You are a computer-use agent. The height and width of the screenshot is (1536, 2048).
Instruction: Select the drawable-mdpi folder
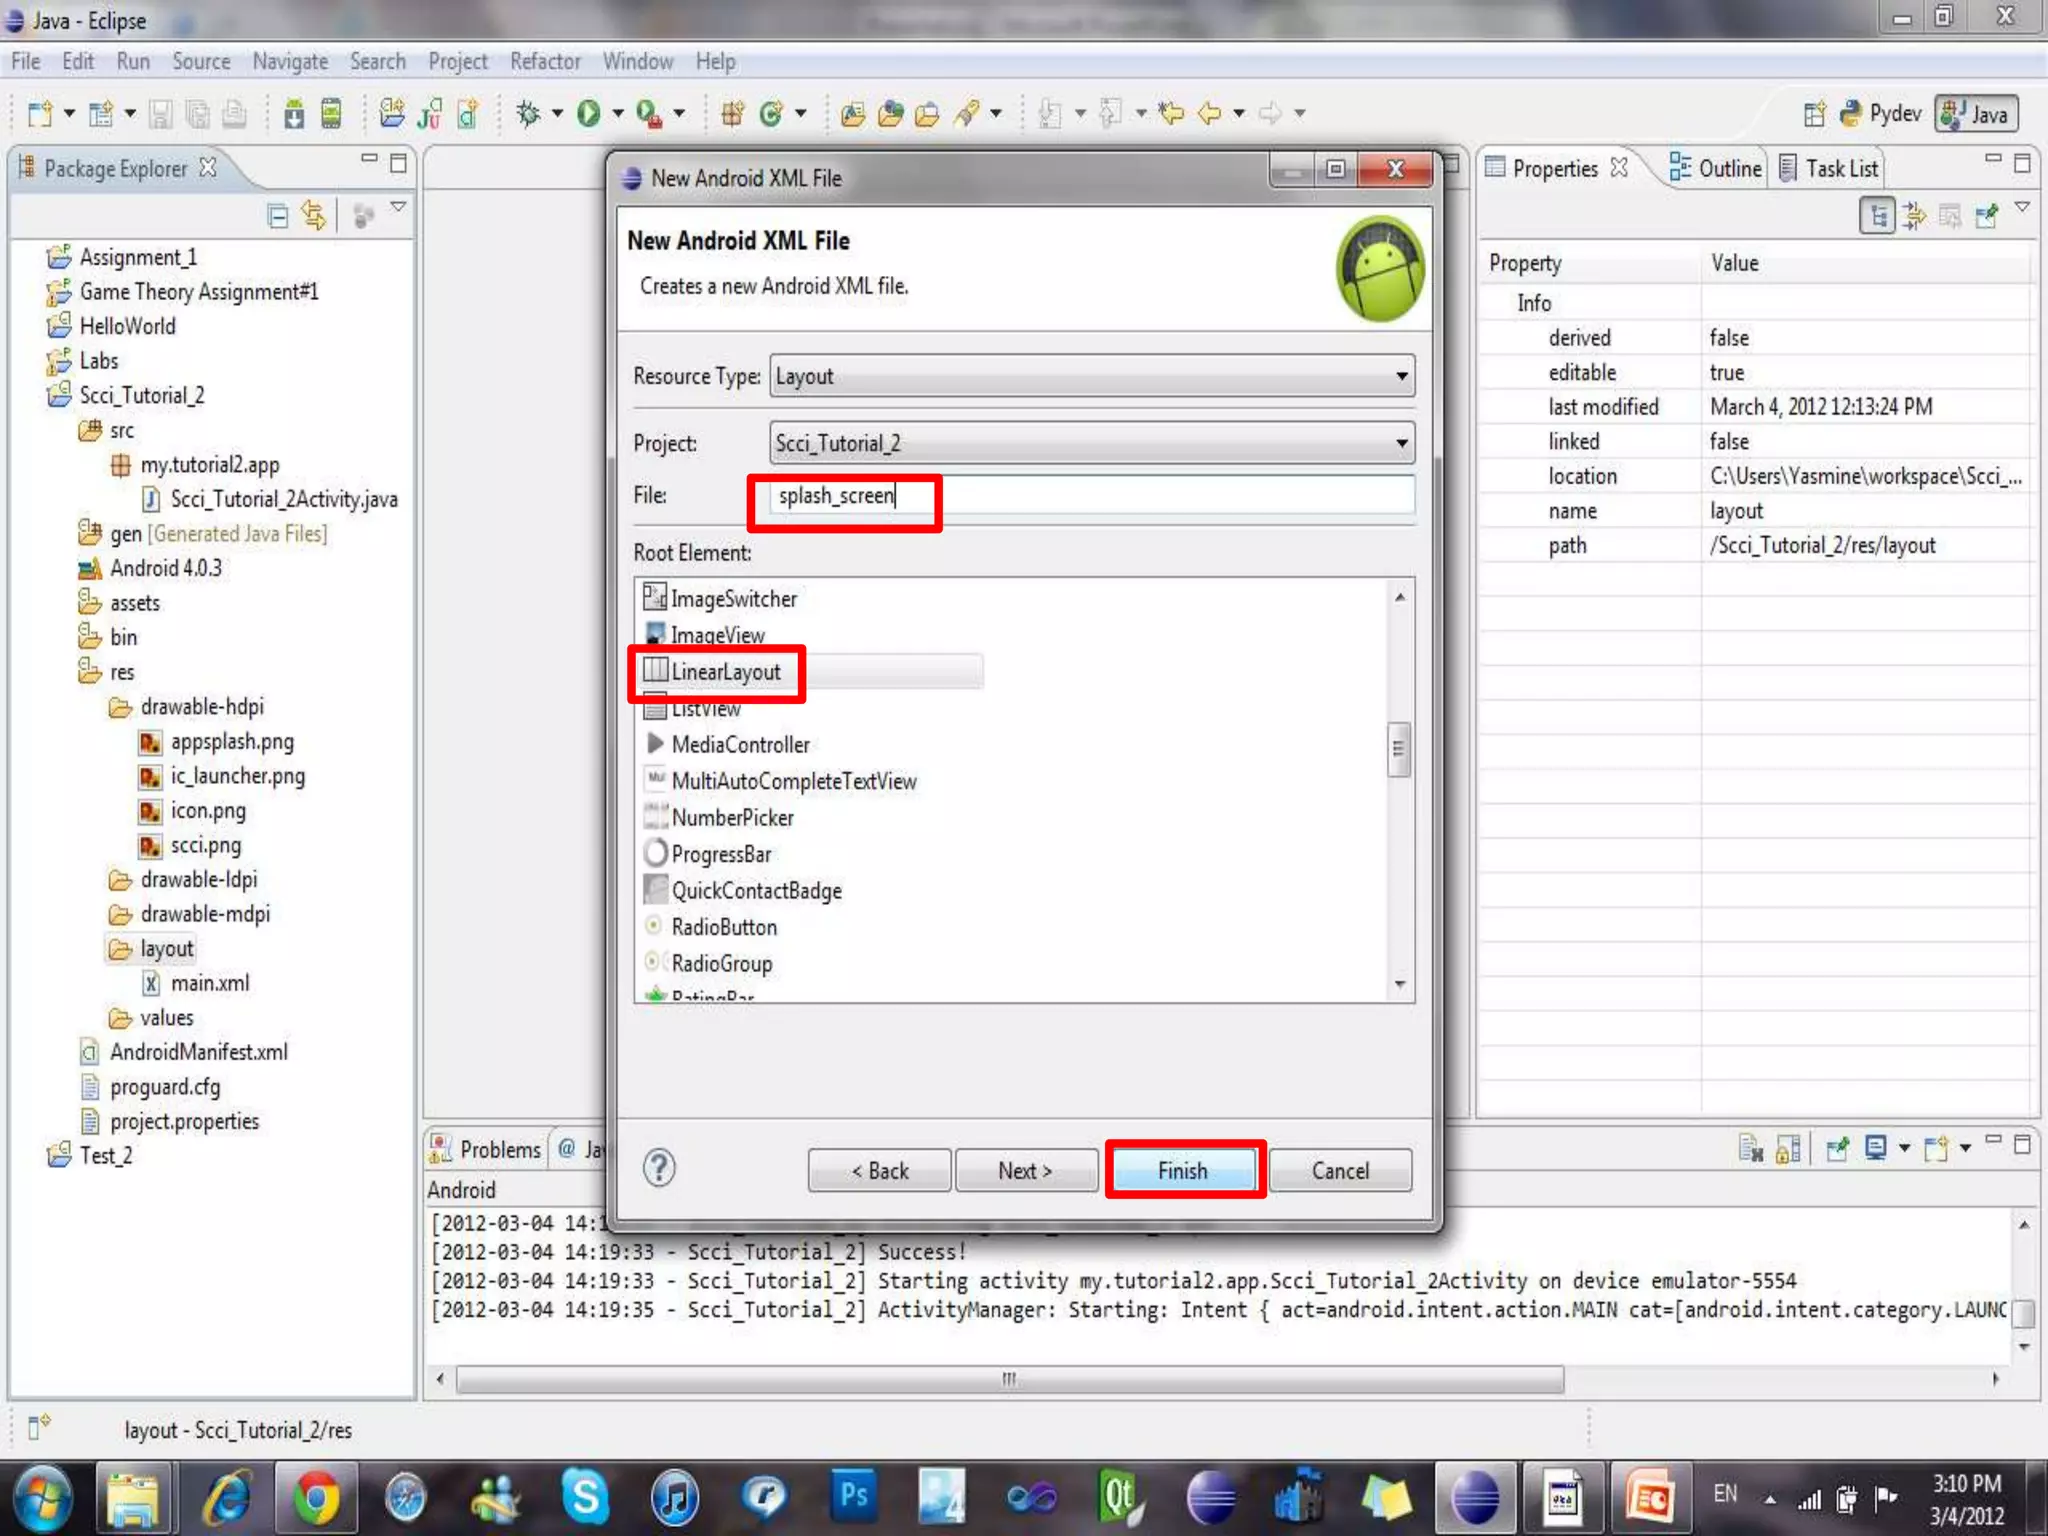tap(190, 914)
